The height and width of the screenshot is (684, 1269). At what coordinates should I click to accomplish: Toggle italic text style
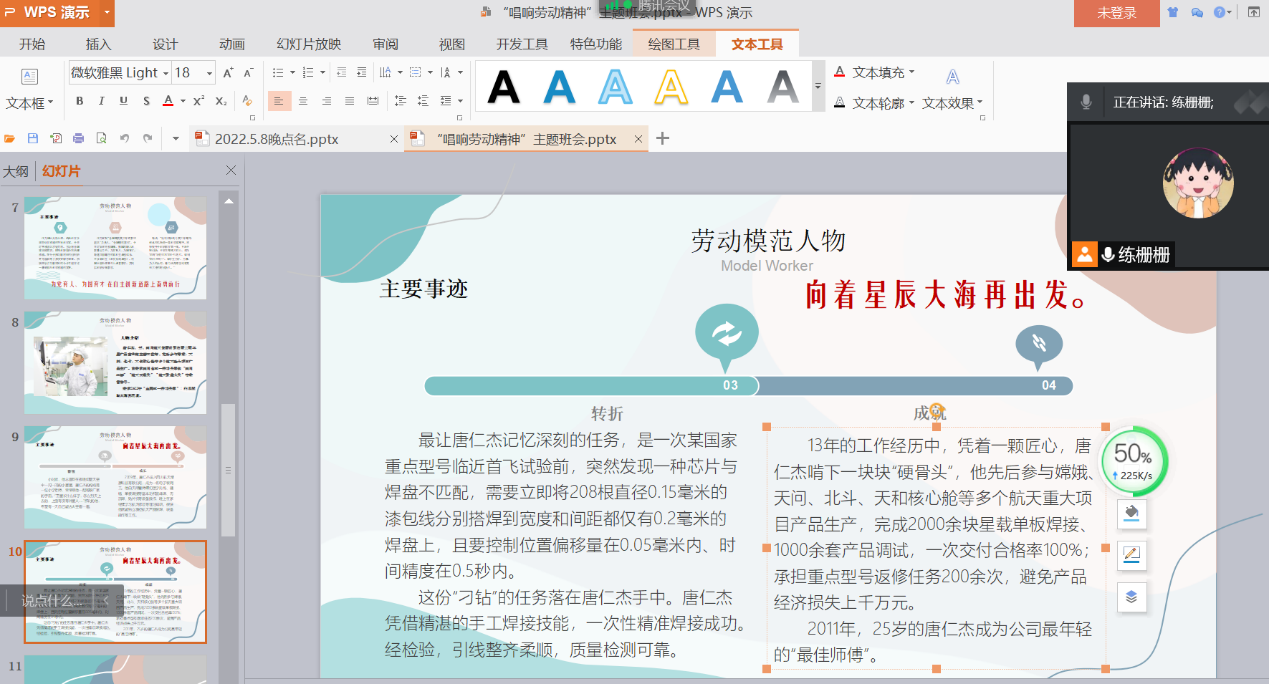pyautogui.click(x=101, y=101)
